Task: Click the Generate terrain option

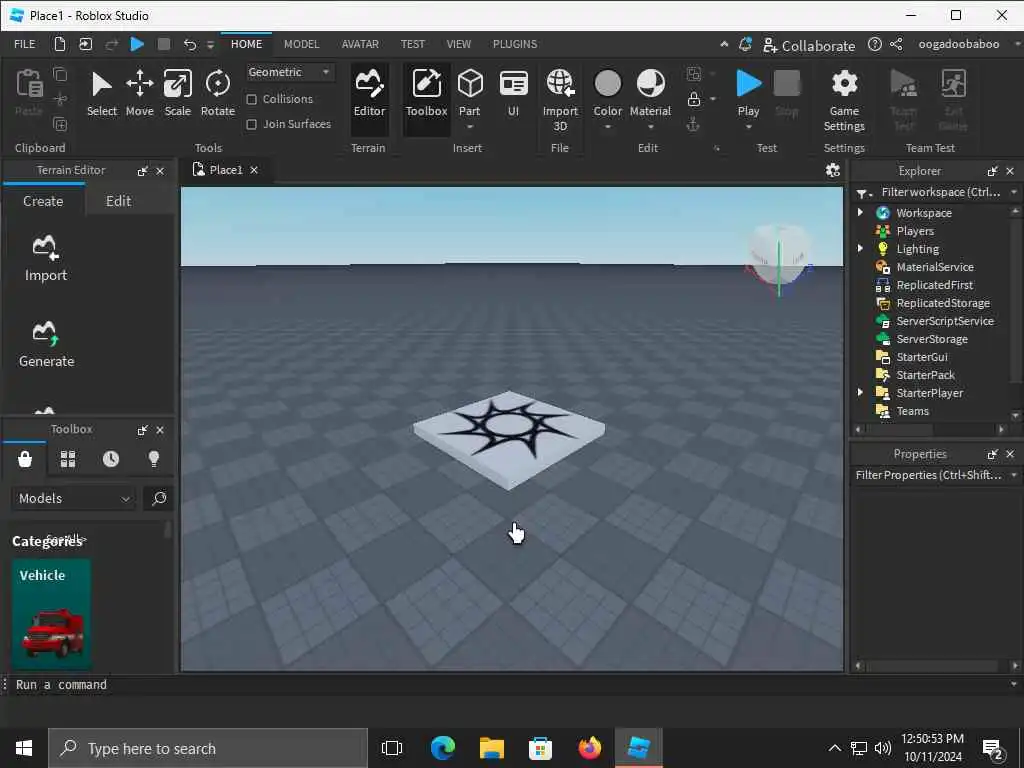Action: tap(46, 345)
